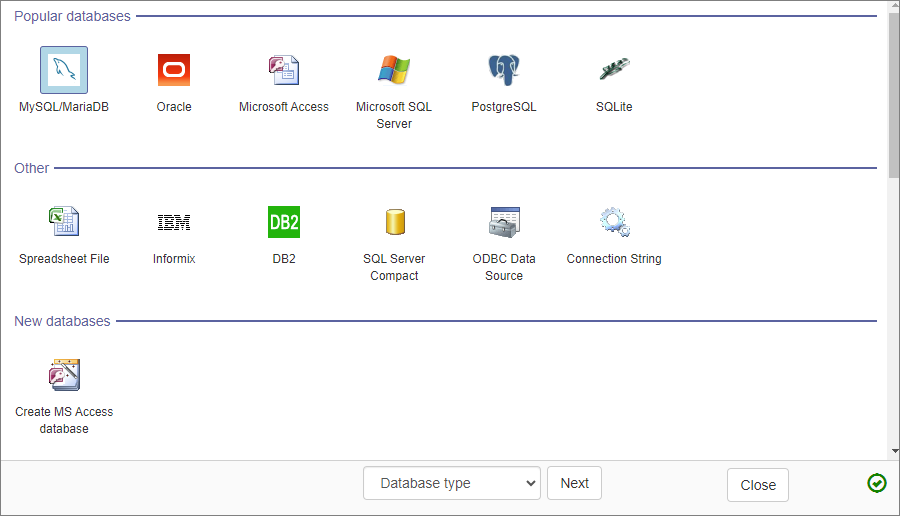Click the Close button

click(x=758, y=485)
